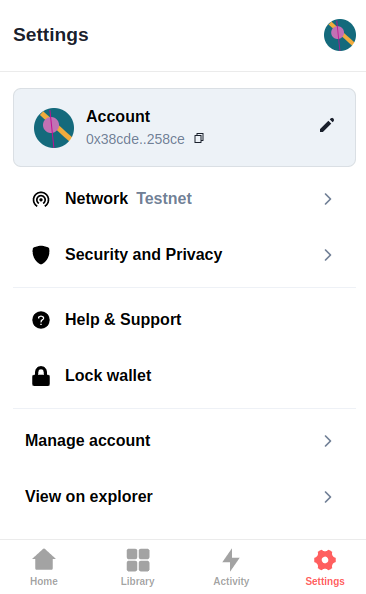366x594 pixels.
Task: Switch to the Home tab
Action: [44, 567]
